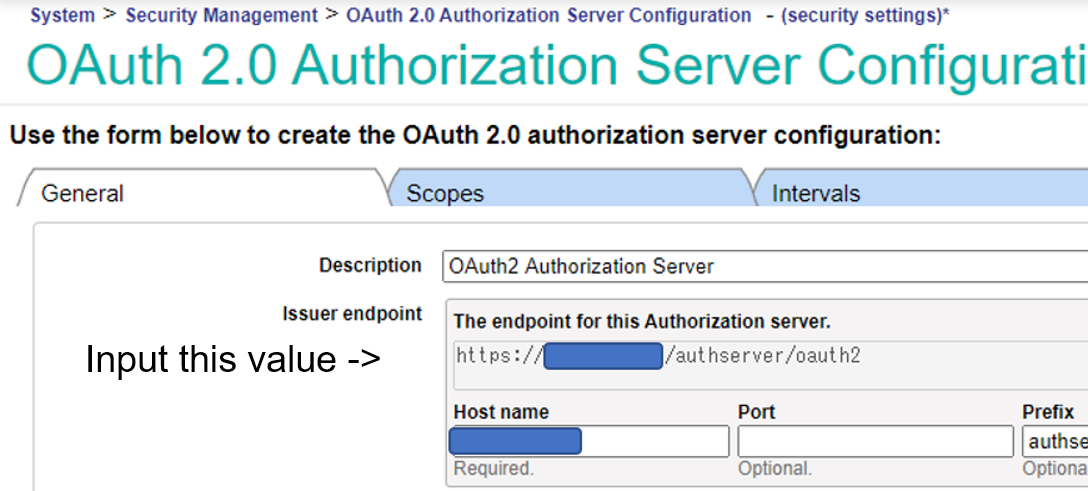Switch to the Scopes tab
Viewport: 1088px width, 491px height.
pos(445,193)
